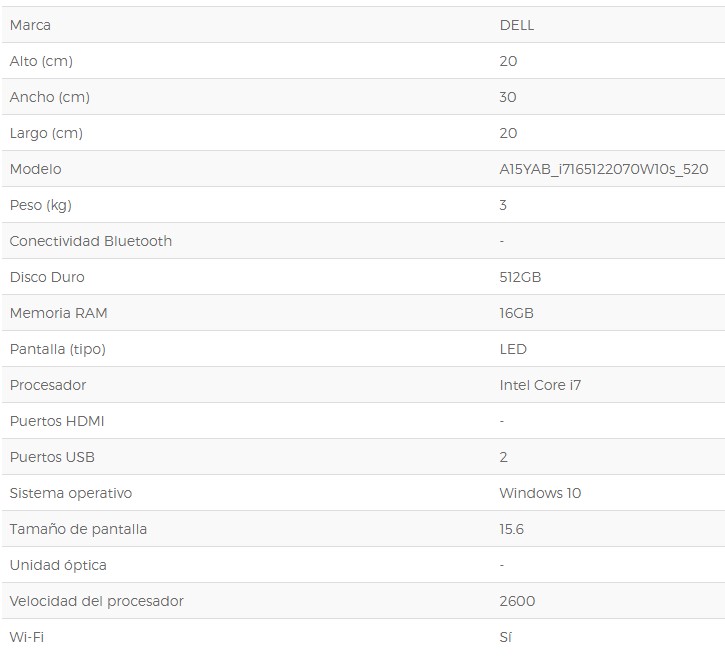Select the 16GB RAM value
The image size is (725, 657).
click(x=516, y=313)
